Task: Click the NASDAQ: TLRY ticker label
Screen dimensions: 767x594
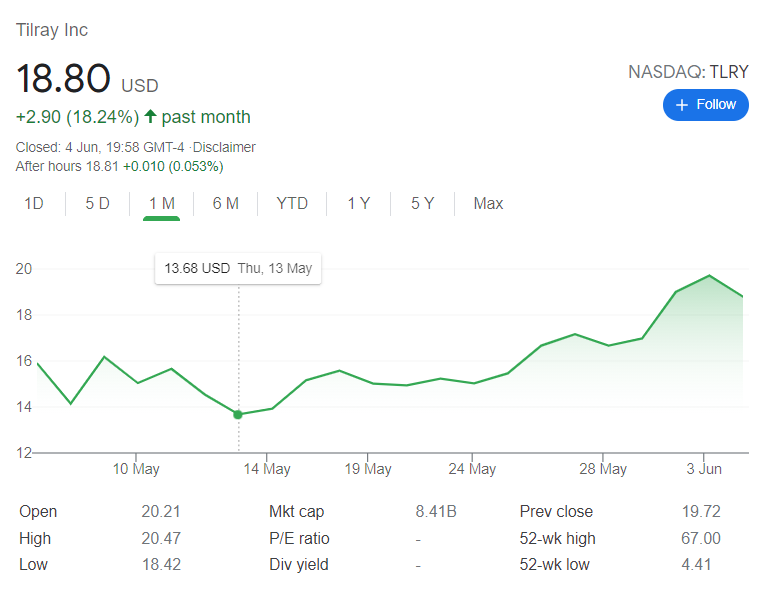Action: [688, 72]
